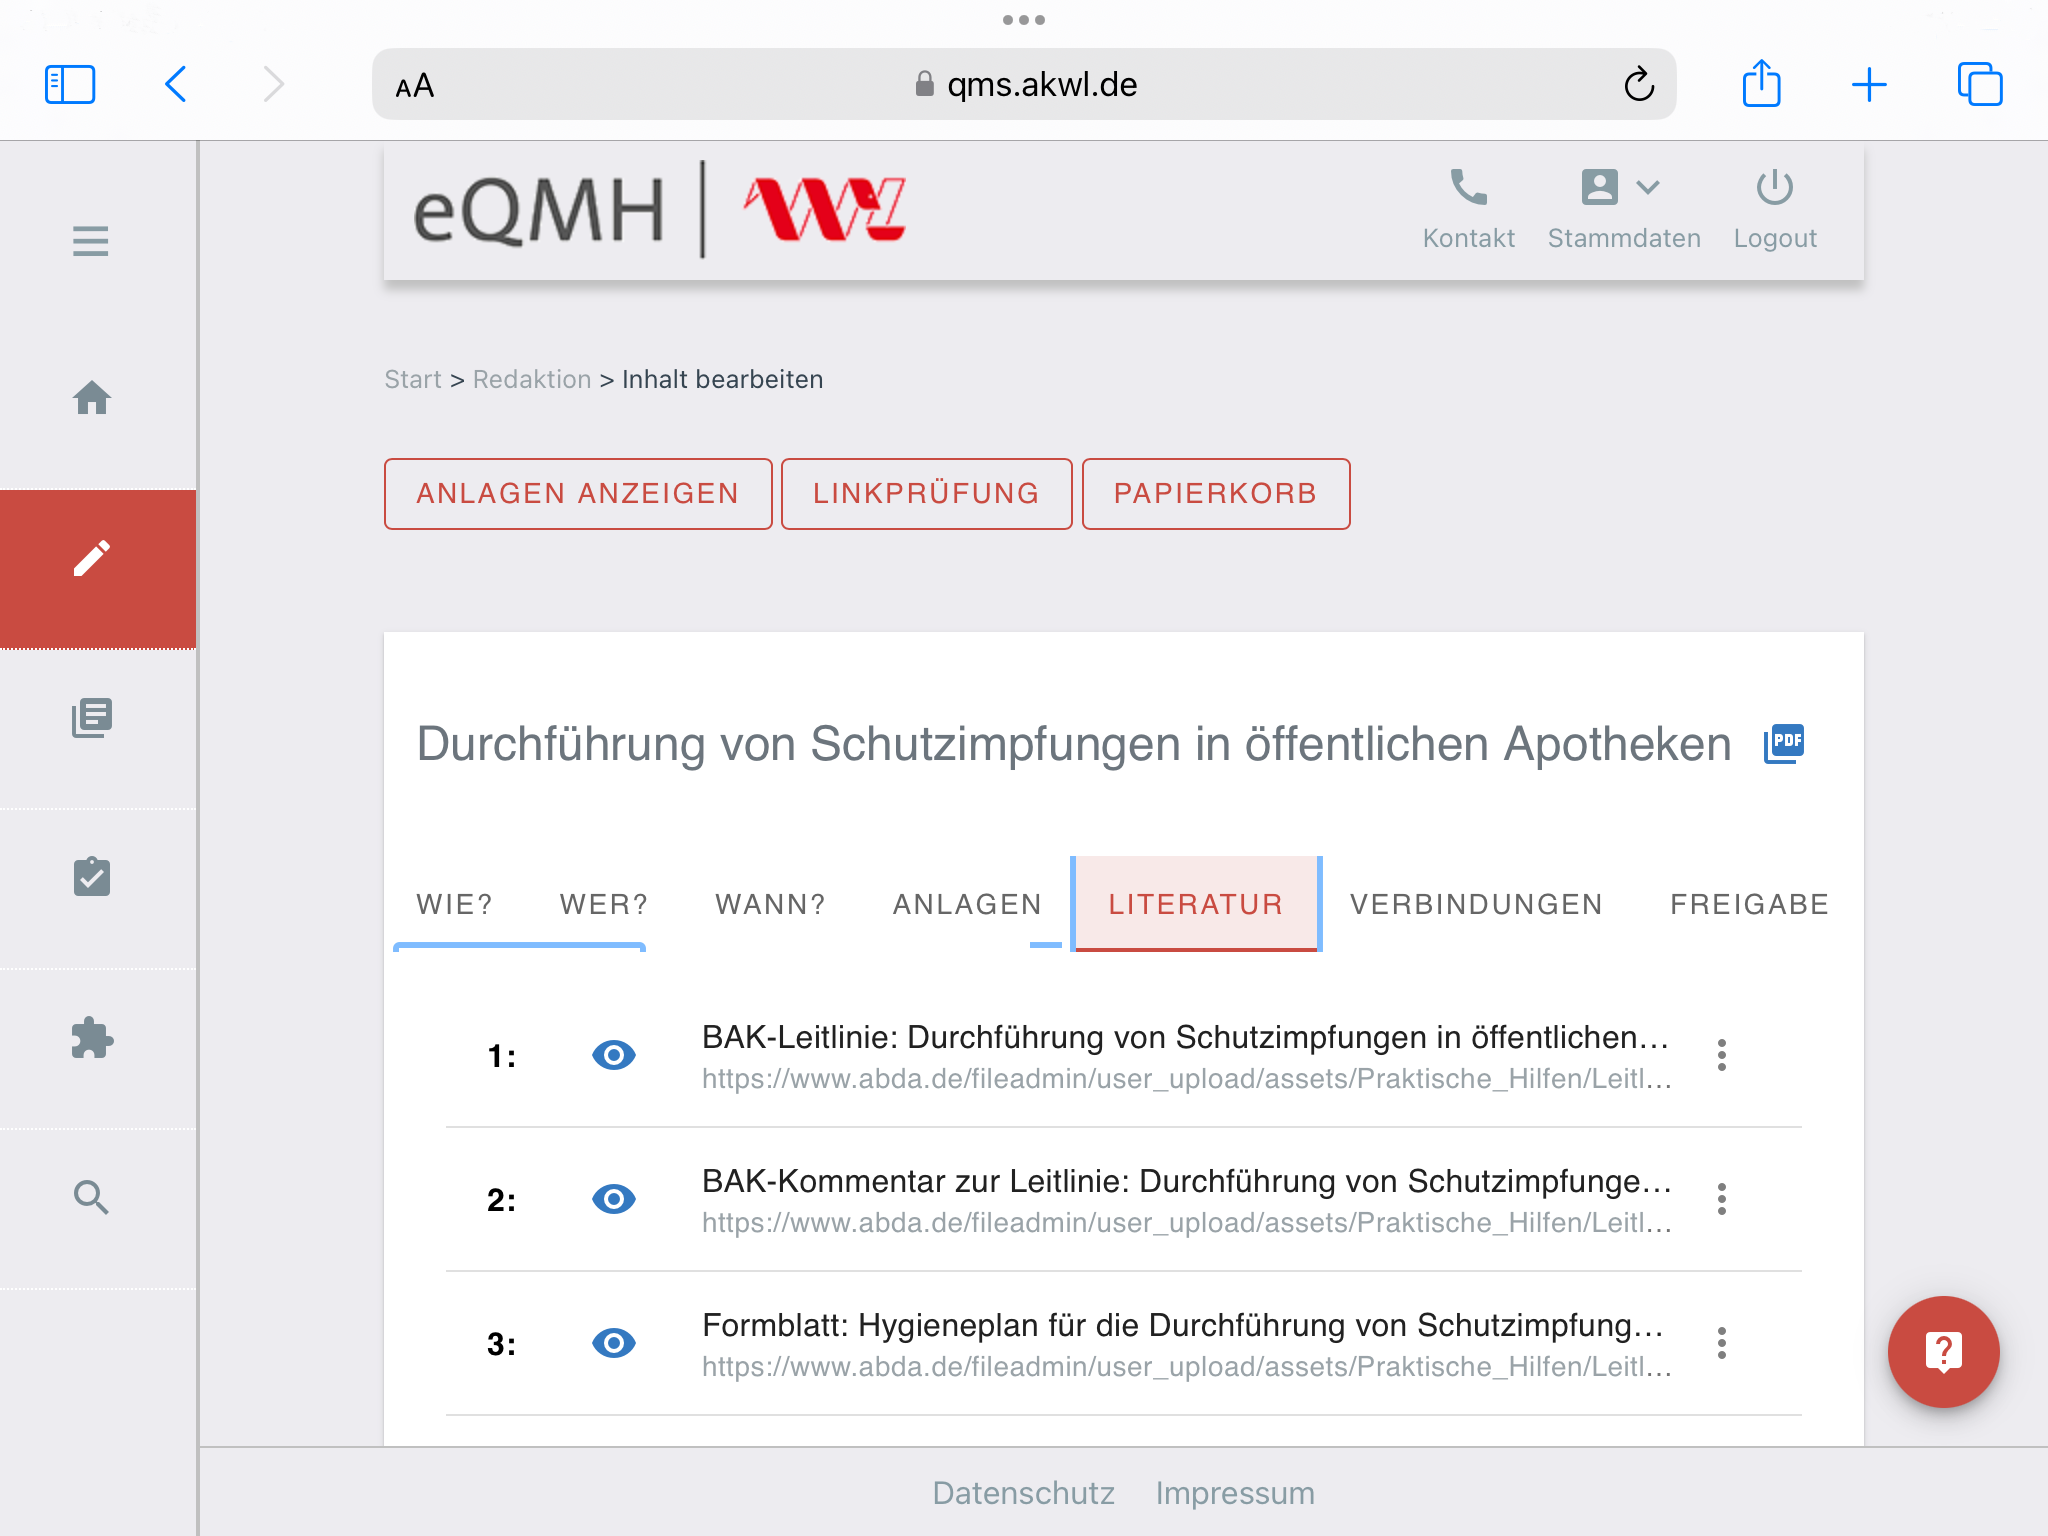The height and width of the screenshot is (1536, 2048).
Task: Export the document via PDF icon
Action: click(x=1784, y=743)
